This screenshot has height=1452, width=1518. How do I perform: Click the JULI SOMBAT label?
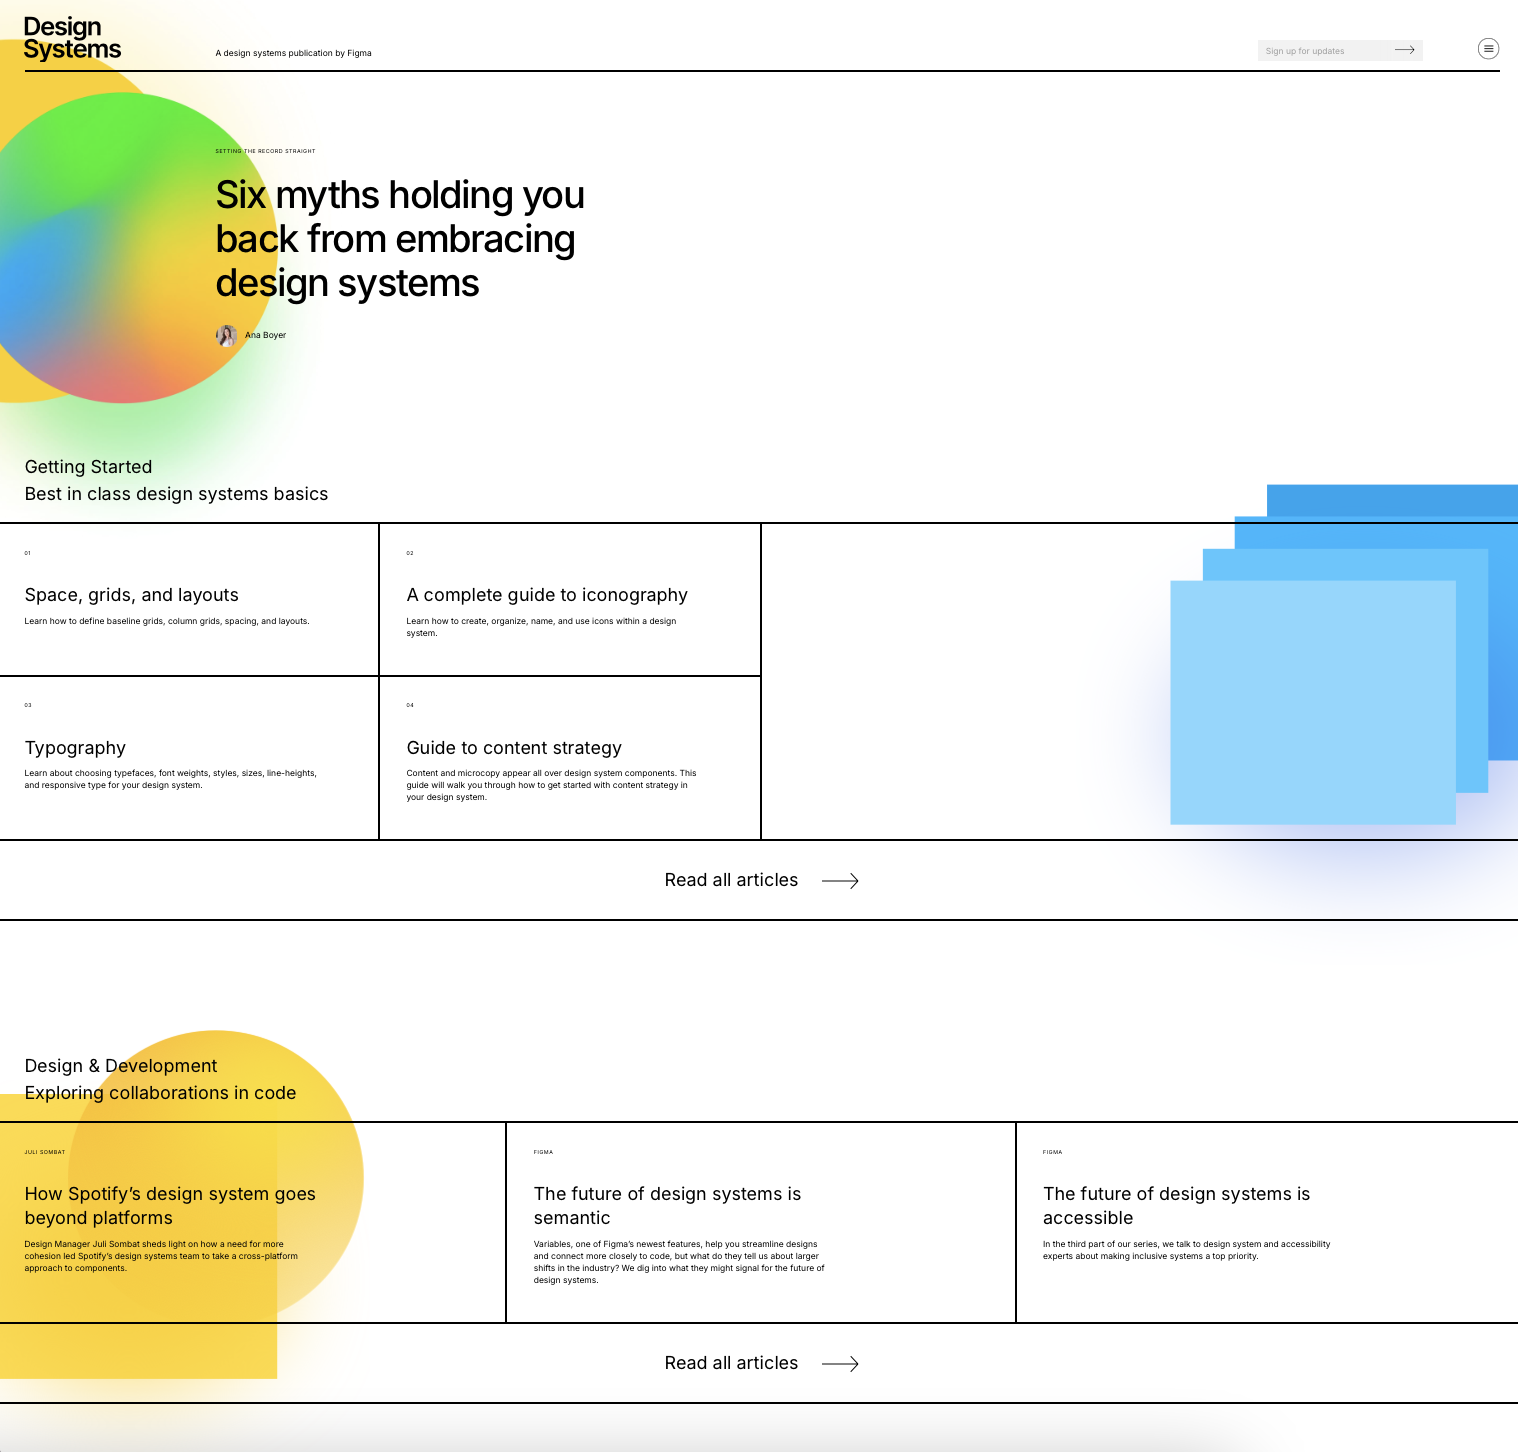pos(45,1152)
